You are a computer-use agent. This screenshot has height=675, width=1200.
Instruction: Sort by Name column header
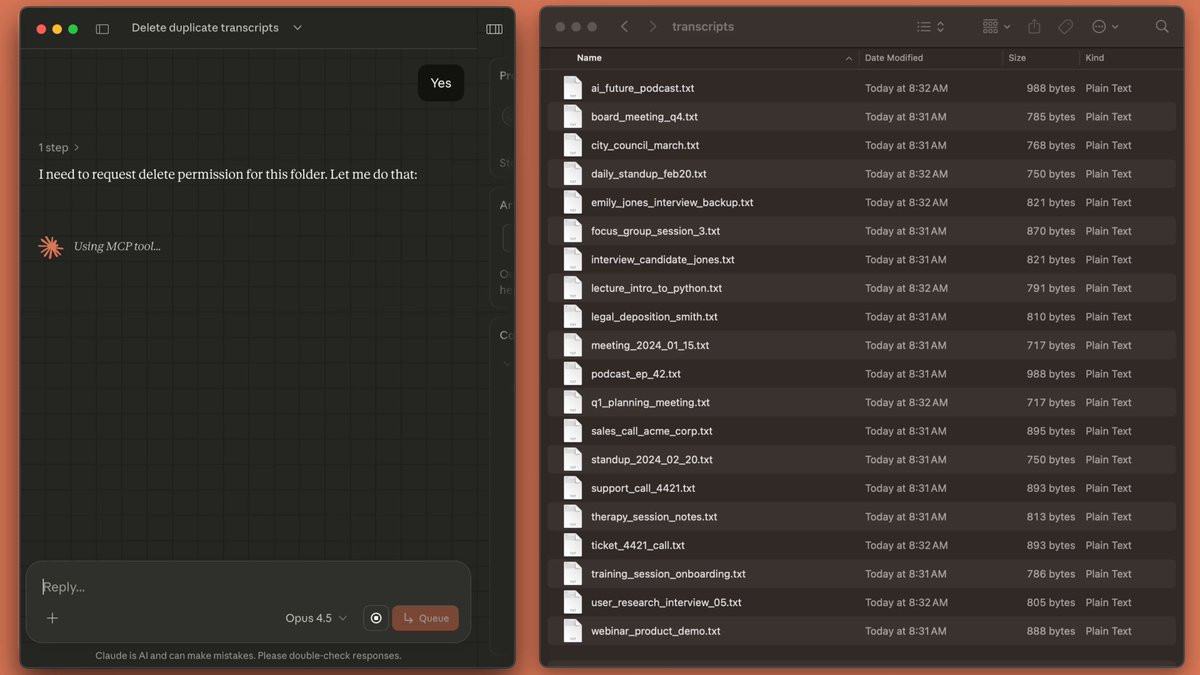(589, 58)
